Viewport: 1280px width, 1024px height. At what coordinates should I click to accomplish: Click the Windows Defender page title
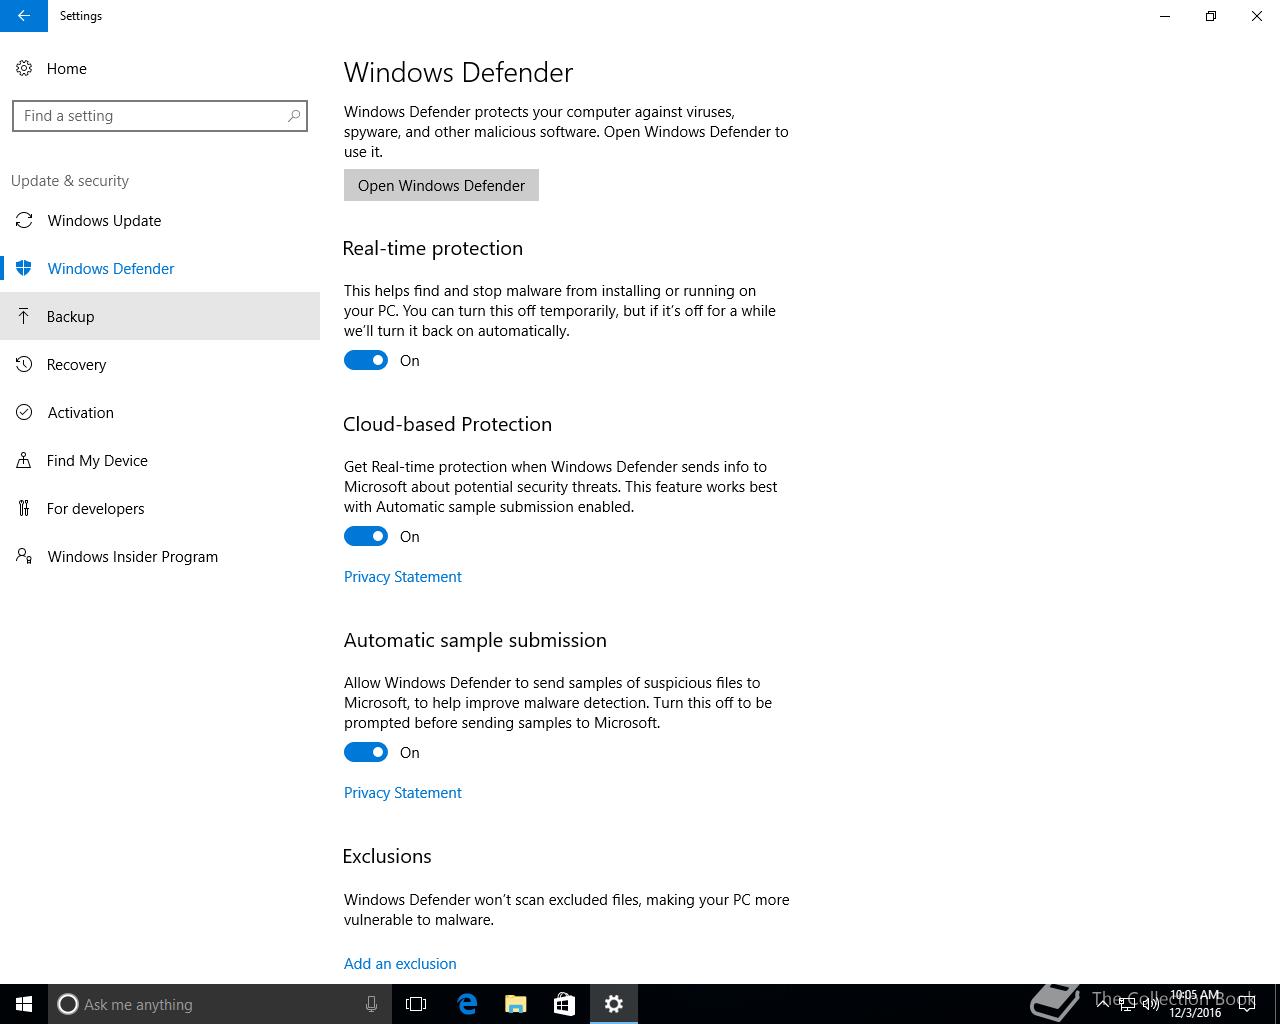tap(459, 72)
